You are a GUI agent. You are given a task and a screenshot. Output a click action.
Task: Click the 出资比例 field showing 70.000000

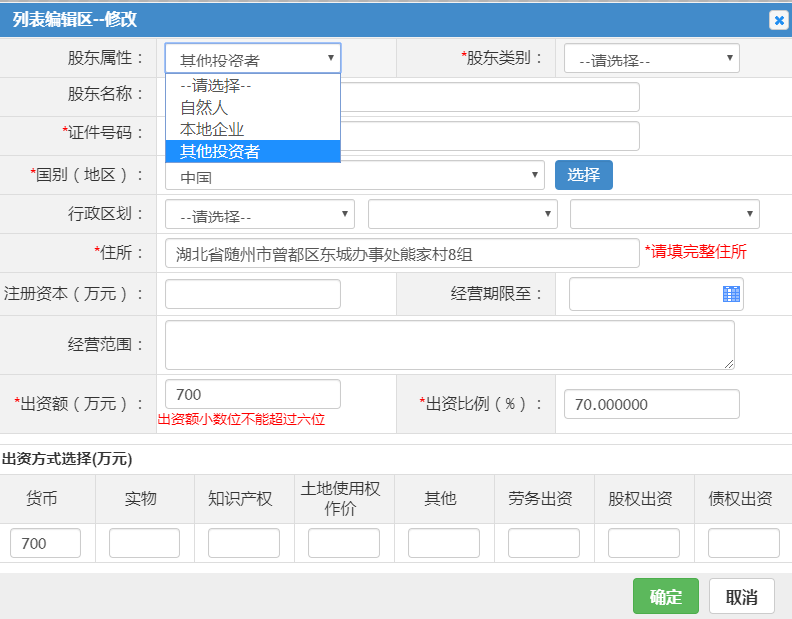652,404
